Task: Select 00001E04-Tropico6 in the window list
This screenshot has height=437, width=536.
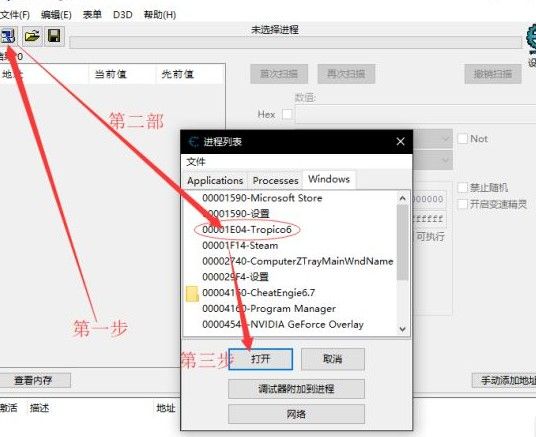Action: coord(247,230)
